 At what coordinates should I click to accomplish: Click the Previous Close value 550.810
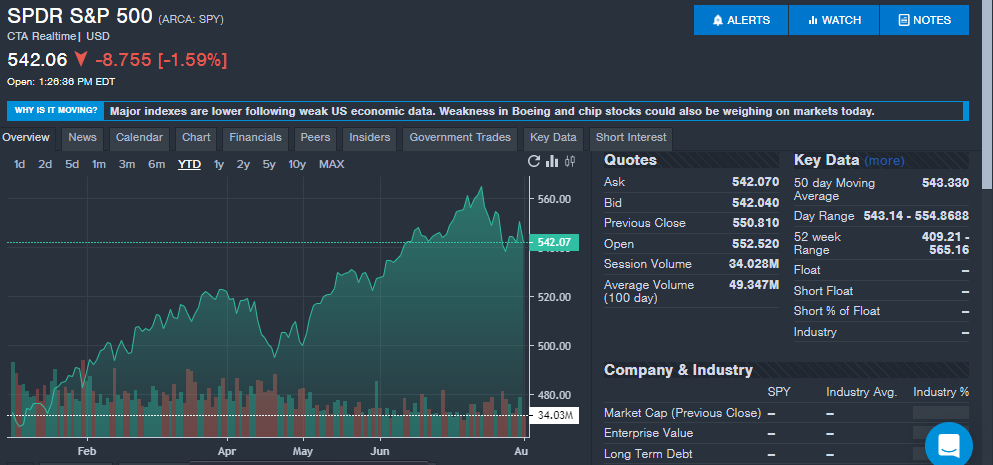755,223
